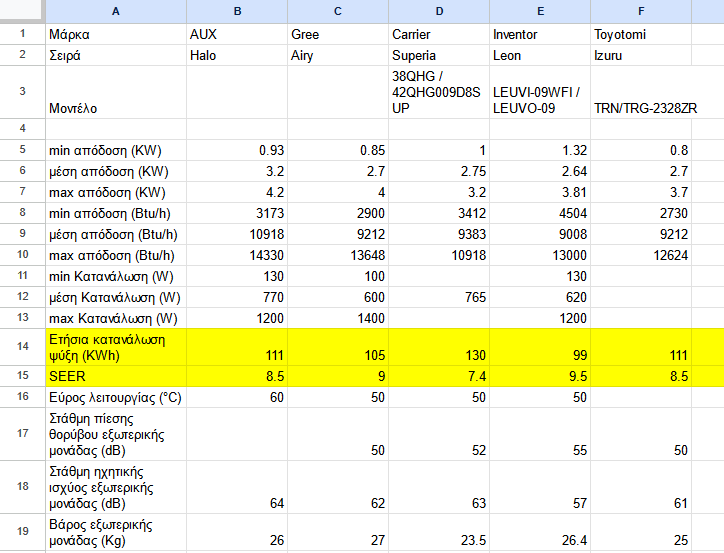Click the value 12624 cell

641,255
